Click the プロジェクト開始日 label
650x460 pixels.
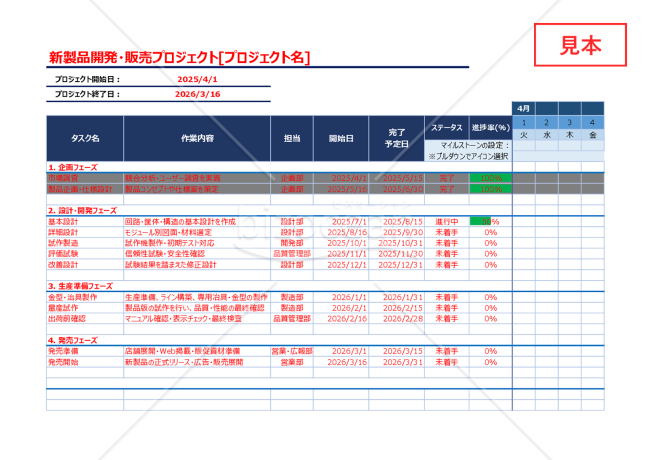pos(87,79)
